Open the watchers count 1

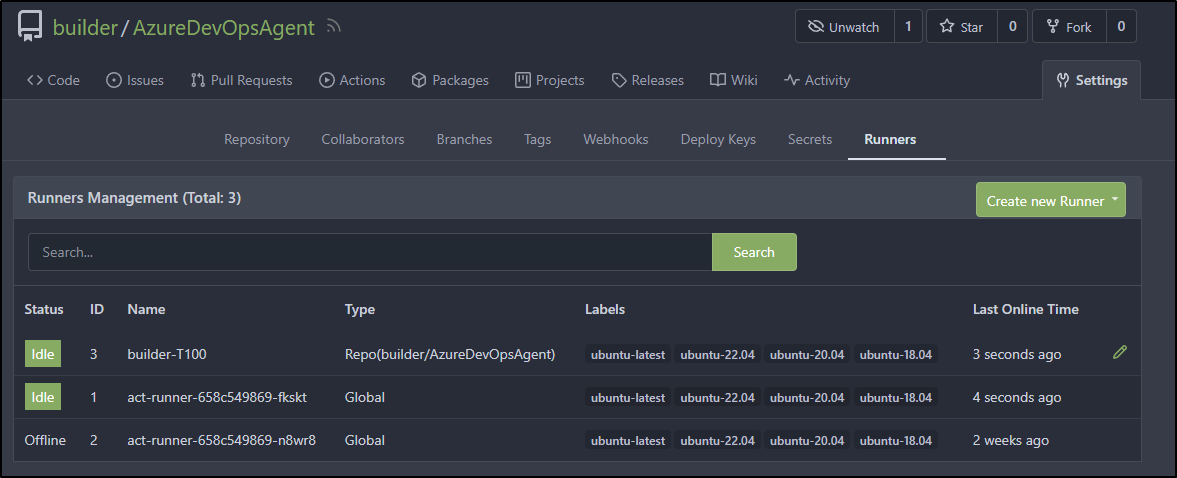[908, 26]
